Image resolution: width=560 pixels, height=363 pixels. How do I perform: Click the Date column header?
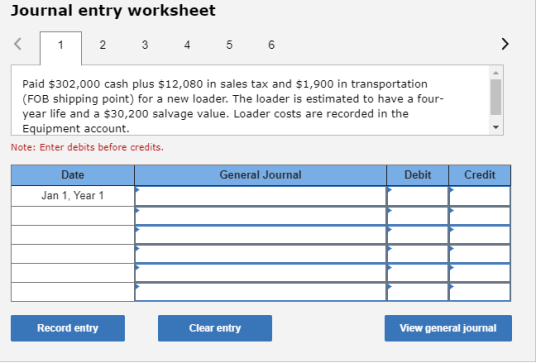coord(73,175)
